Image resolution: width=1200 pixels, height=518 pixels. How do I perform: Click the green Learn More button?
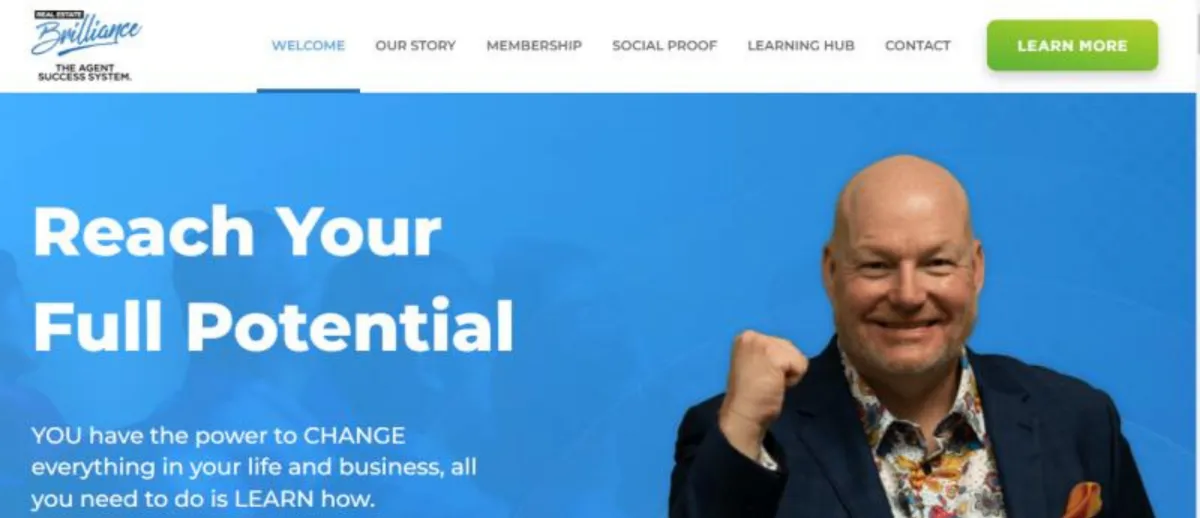tap(1072, 46)
